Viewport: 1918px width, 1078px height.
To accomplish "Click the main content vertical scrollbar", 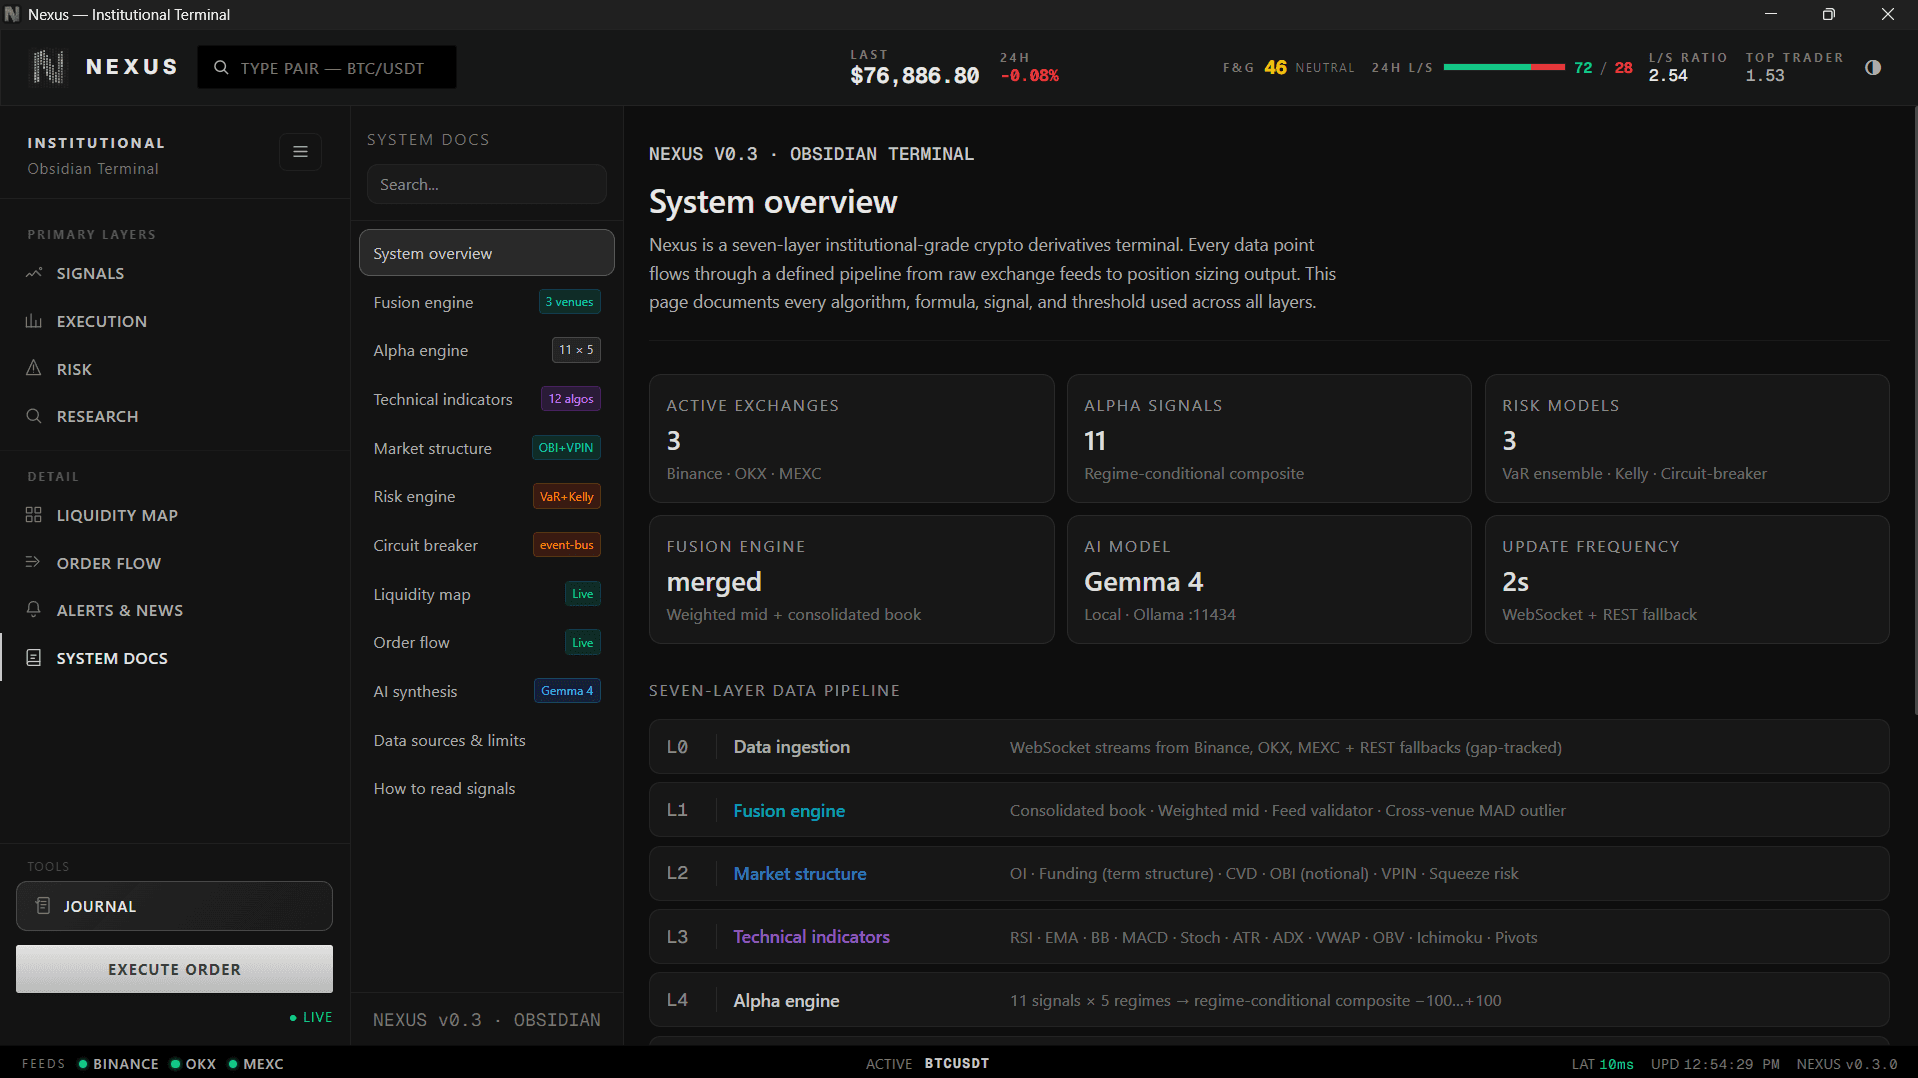I will pyautogui.click(x=1914, y=410).
